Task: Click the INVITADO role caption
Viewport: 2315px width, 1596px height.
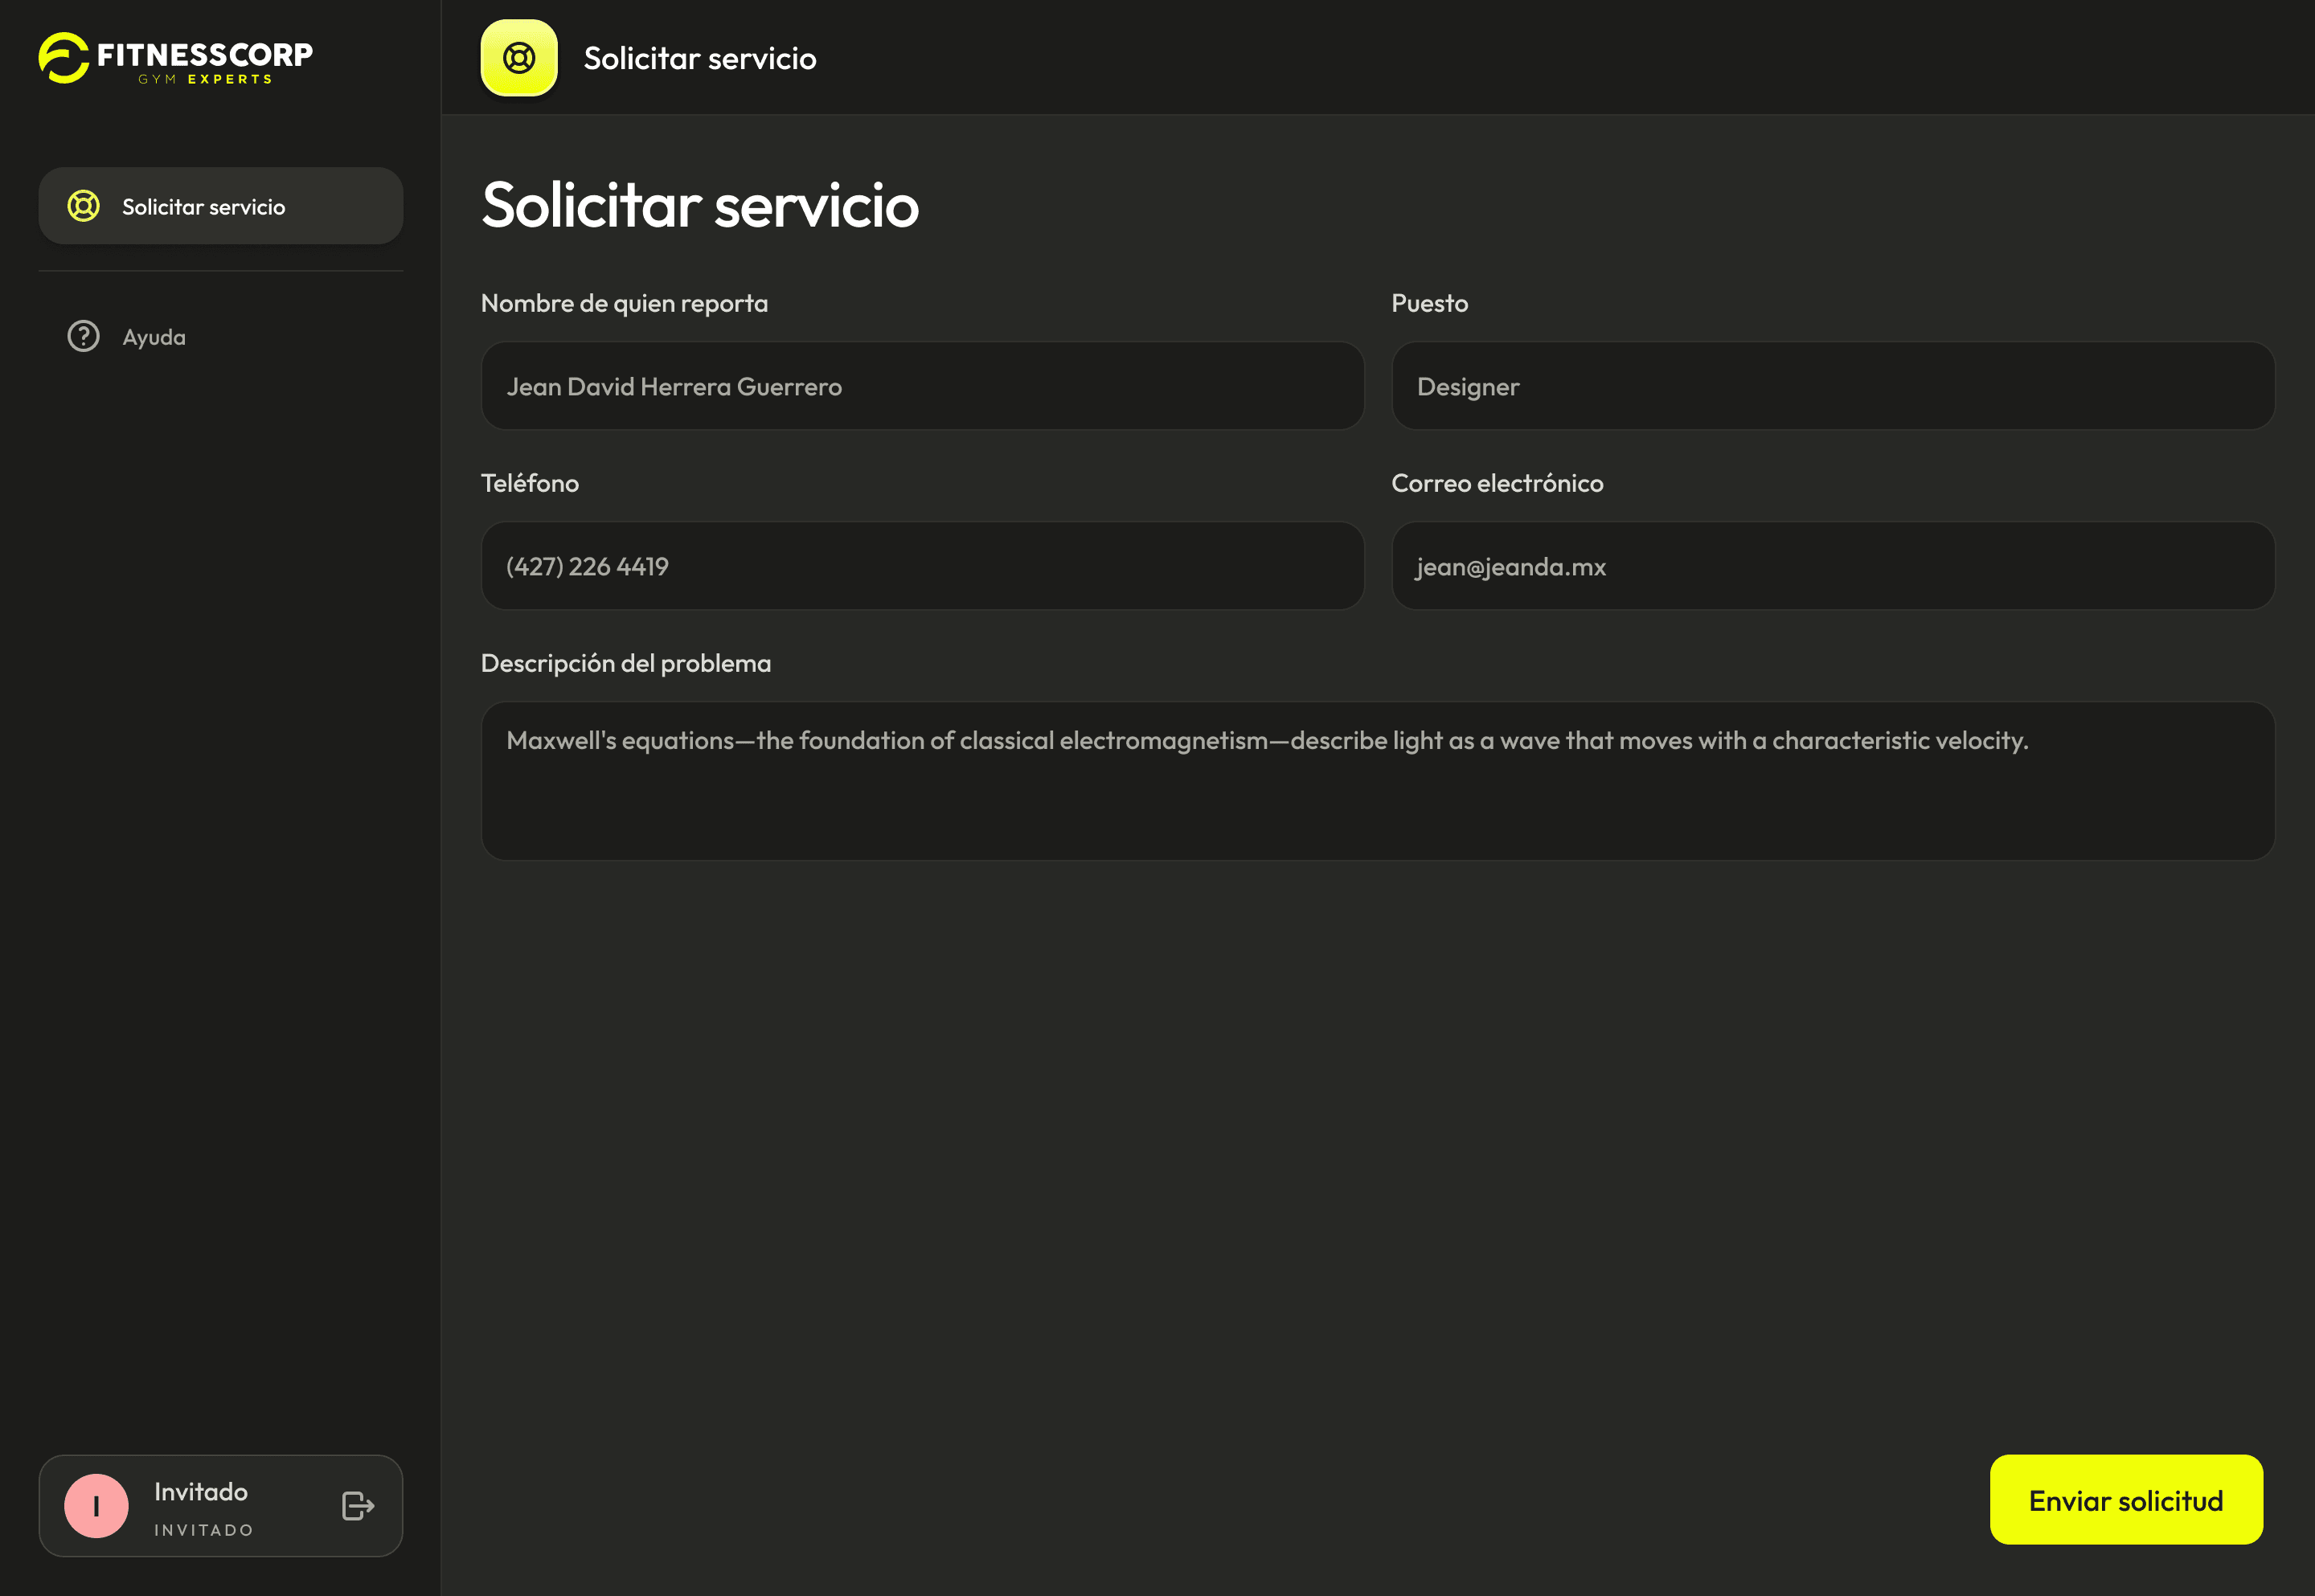Action: (x=204, y=1530)
